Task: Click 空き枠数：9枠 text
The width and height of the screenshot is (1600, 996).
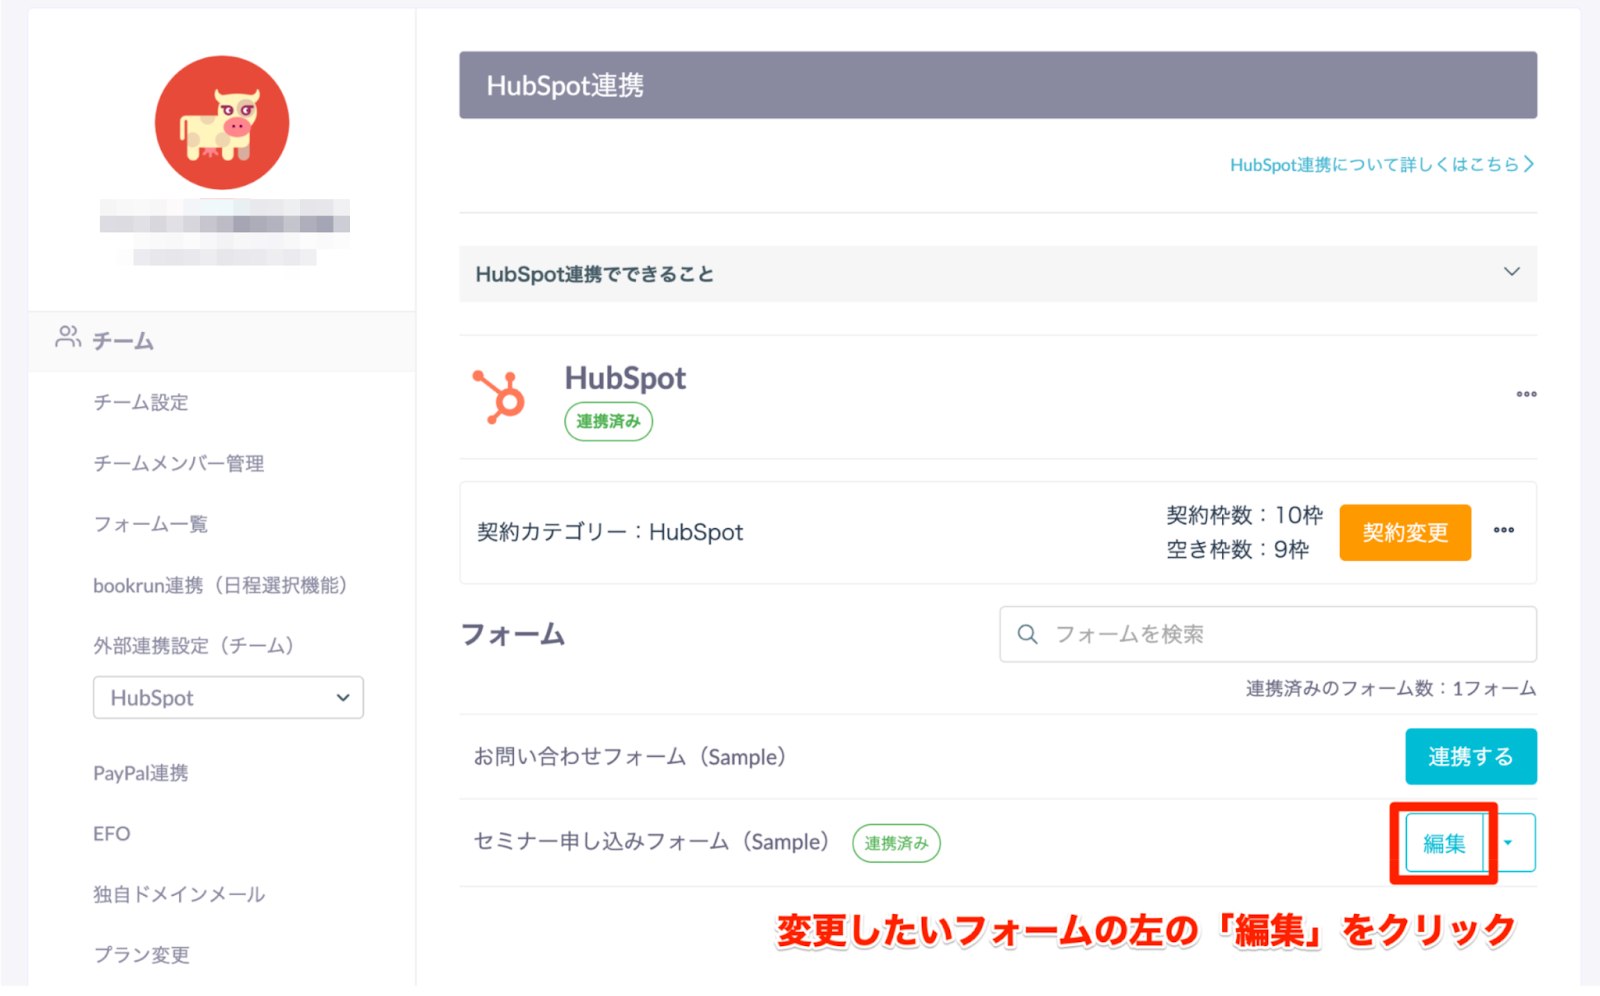Action: pyautogui.click(x=1237, y=549)
